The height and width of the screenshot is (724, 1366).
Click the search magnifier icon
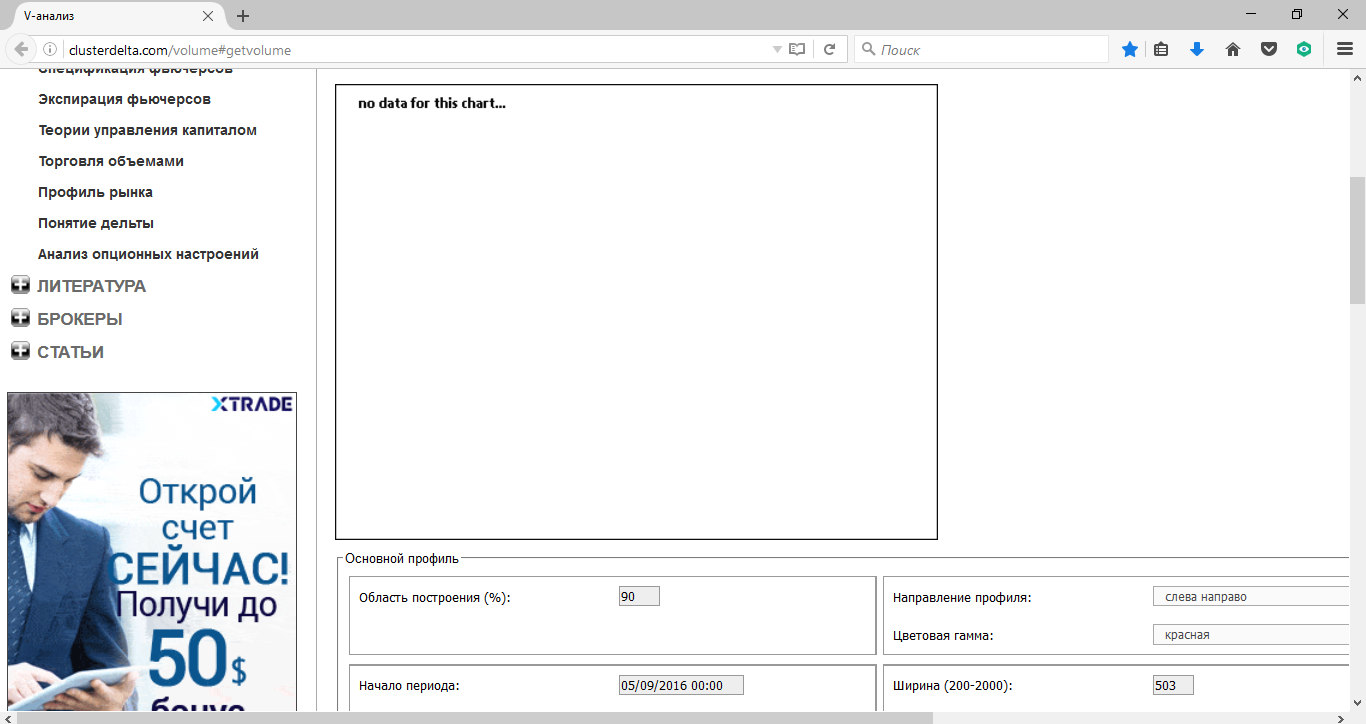(x=868, y=49)
